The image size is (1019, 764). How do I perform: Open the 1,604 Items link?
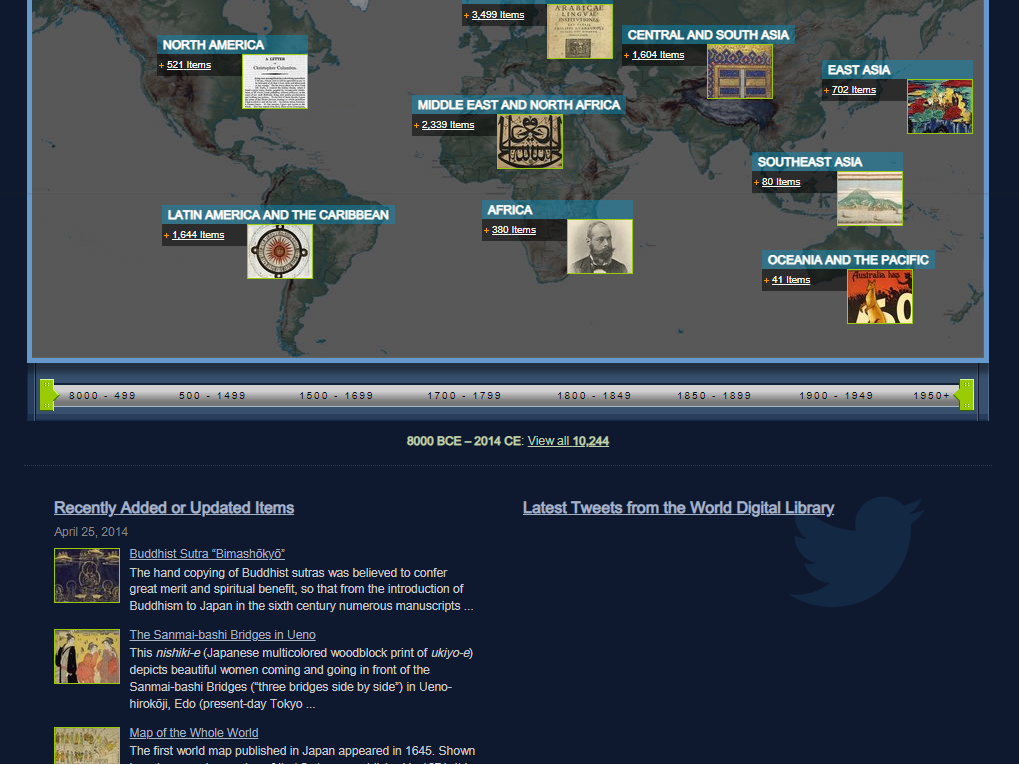658,55
